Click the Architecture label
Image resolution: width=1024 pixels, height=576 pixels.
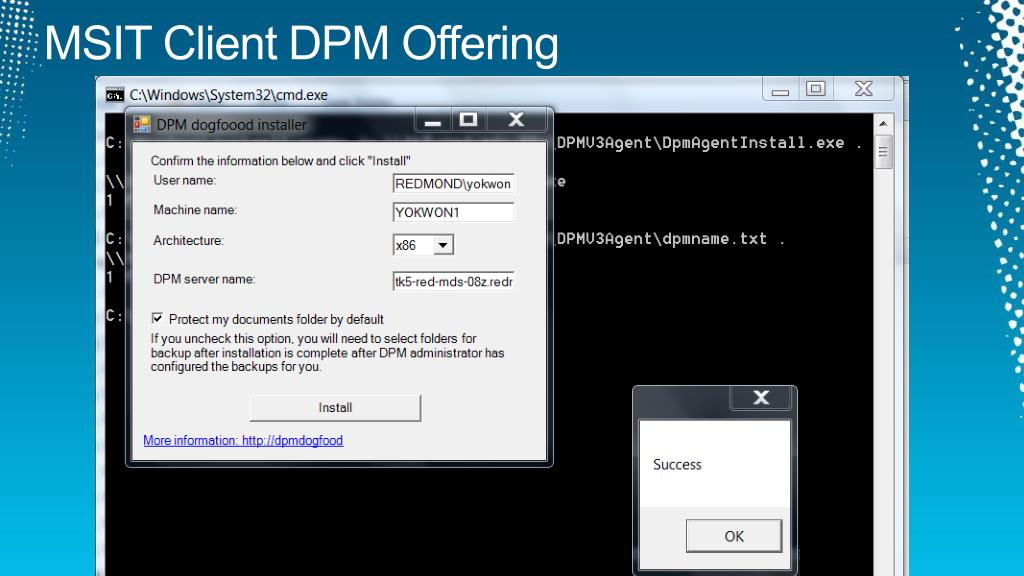[188, 241]
